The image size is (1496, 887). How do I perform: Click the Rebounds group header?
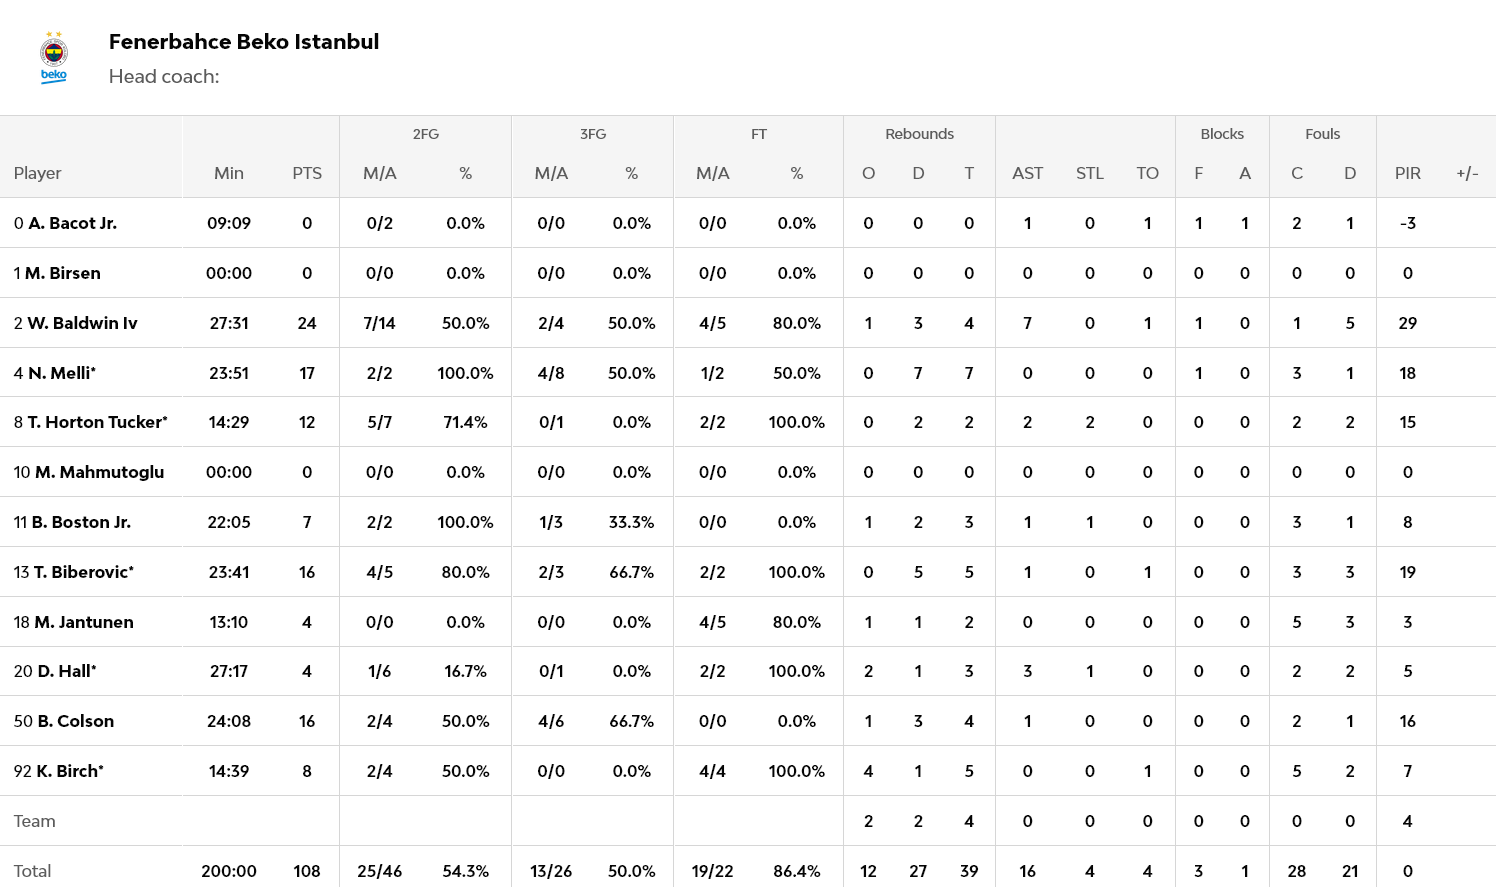(919, 134)
